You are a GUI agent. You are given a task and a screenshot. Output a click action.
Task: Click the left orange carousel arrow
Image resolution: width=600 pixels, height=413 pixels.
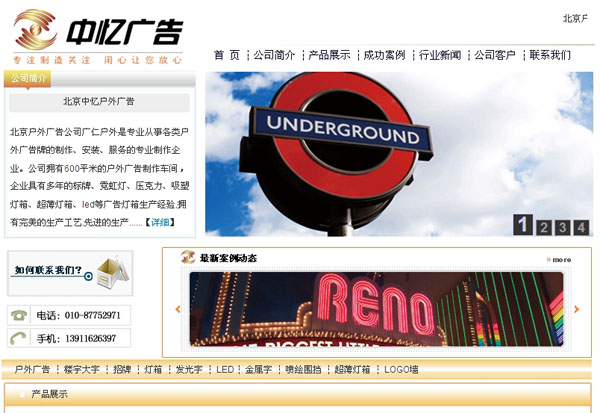[x=178, y=309]
